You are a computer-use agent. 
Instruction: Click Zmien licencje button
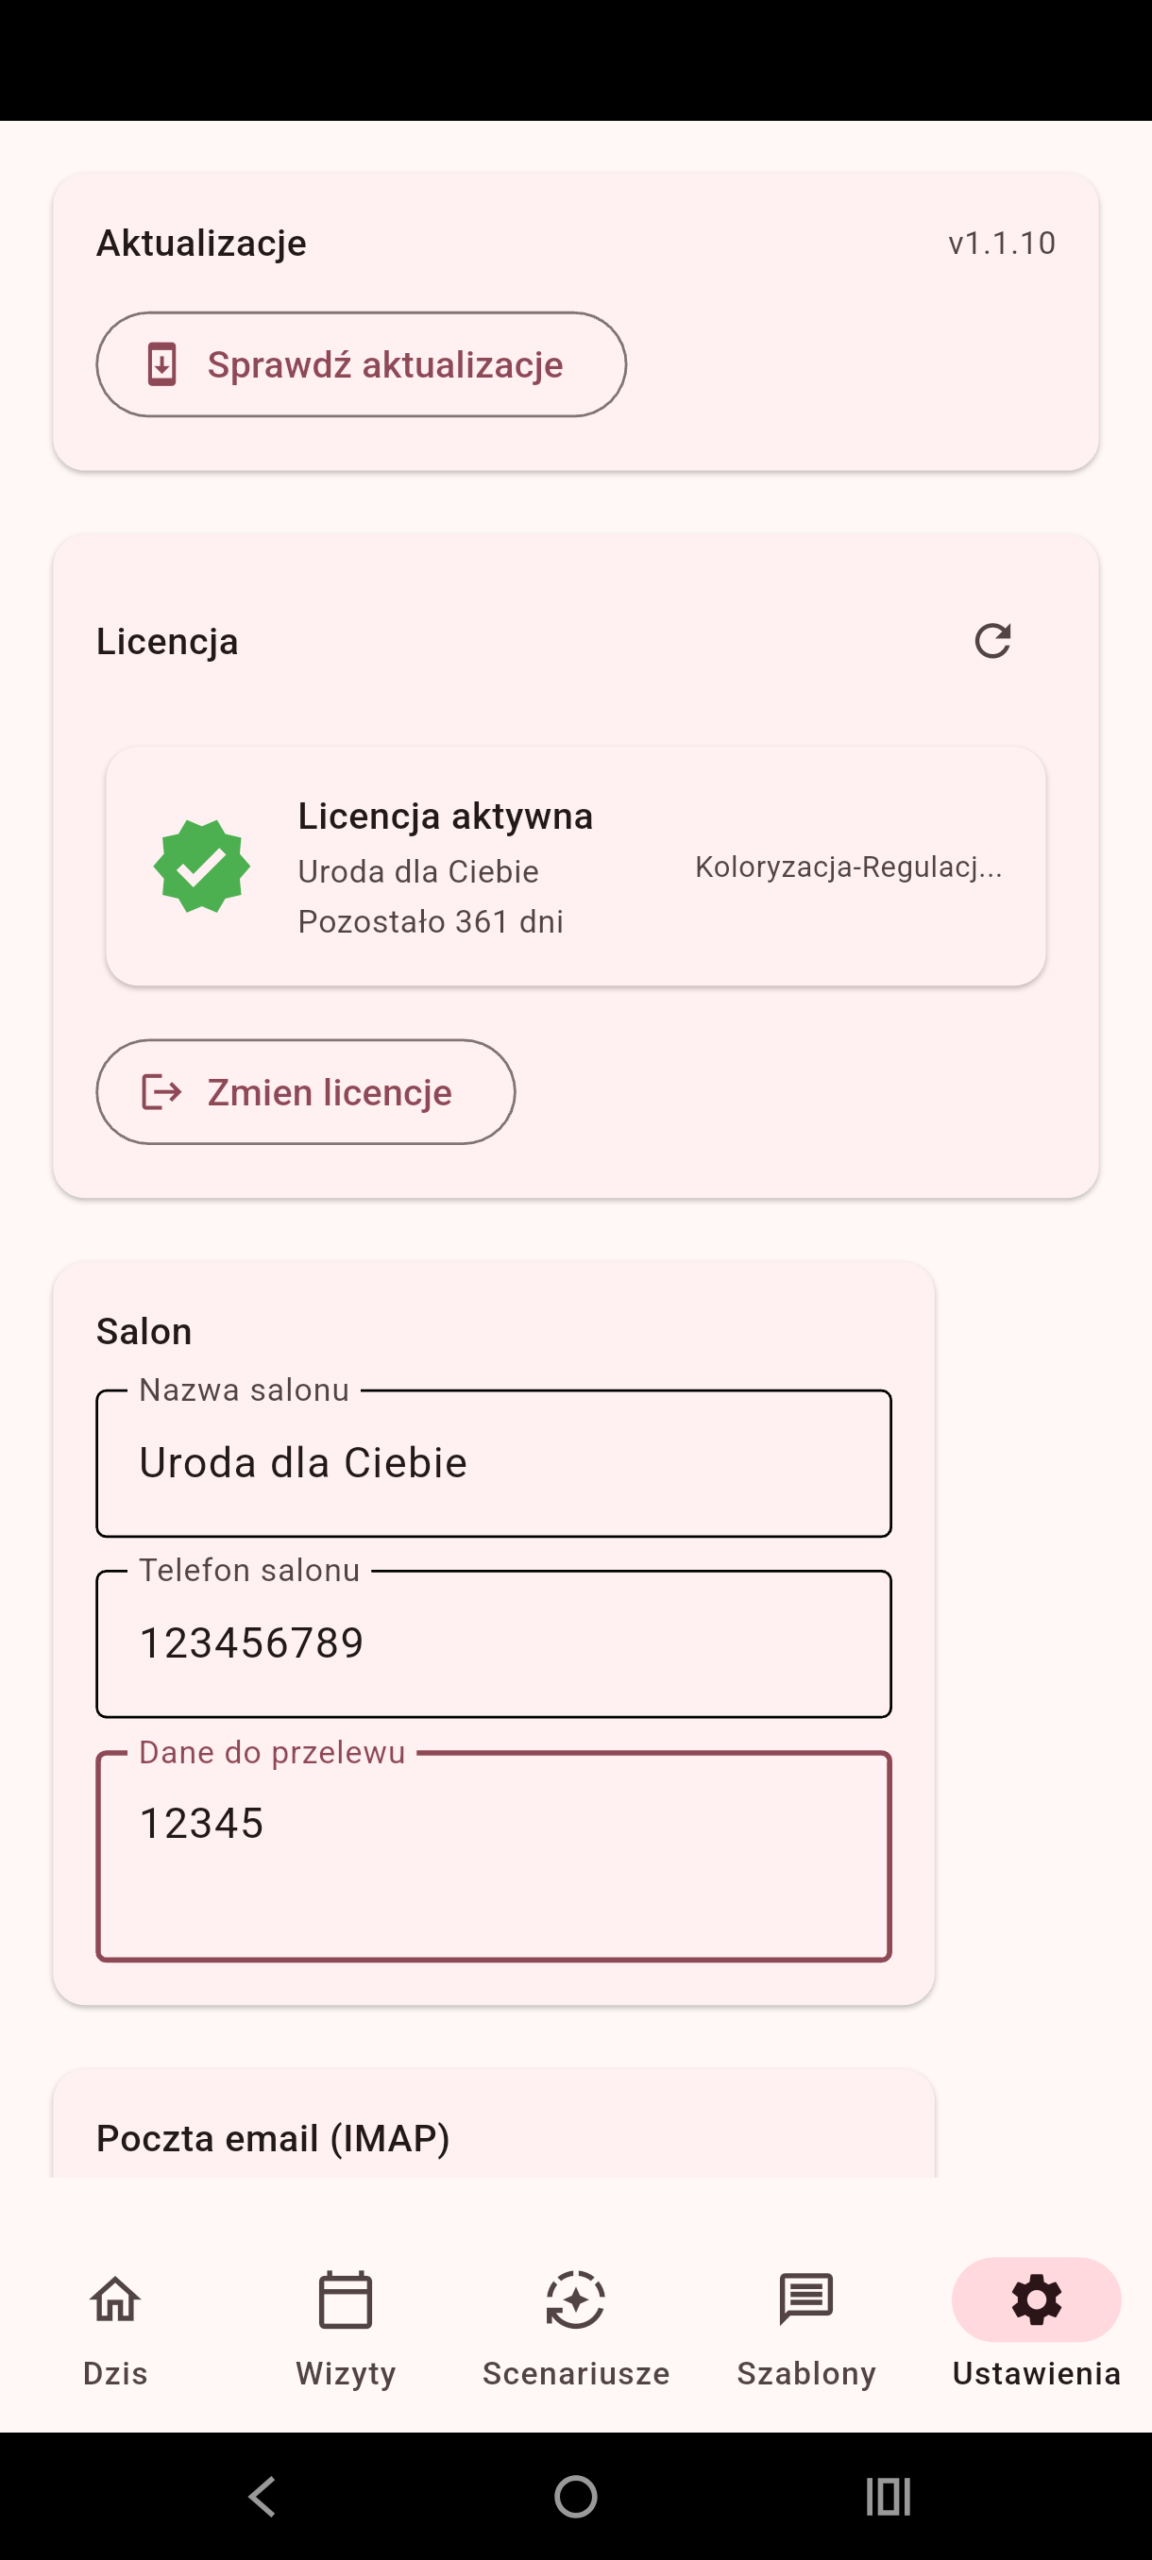[x=306, y=1092]
